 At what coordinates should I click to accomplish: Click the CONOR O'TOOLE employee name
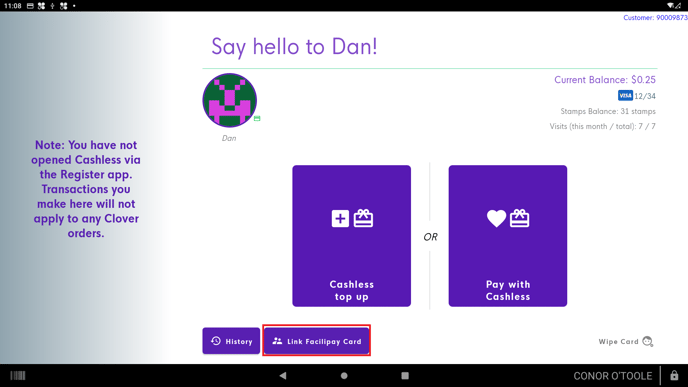[613, 376]
